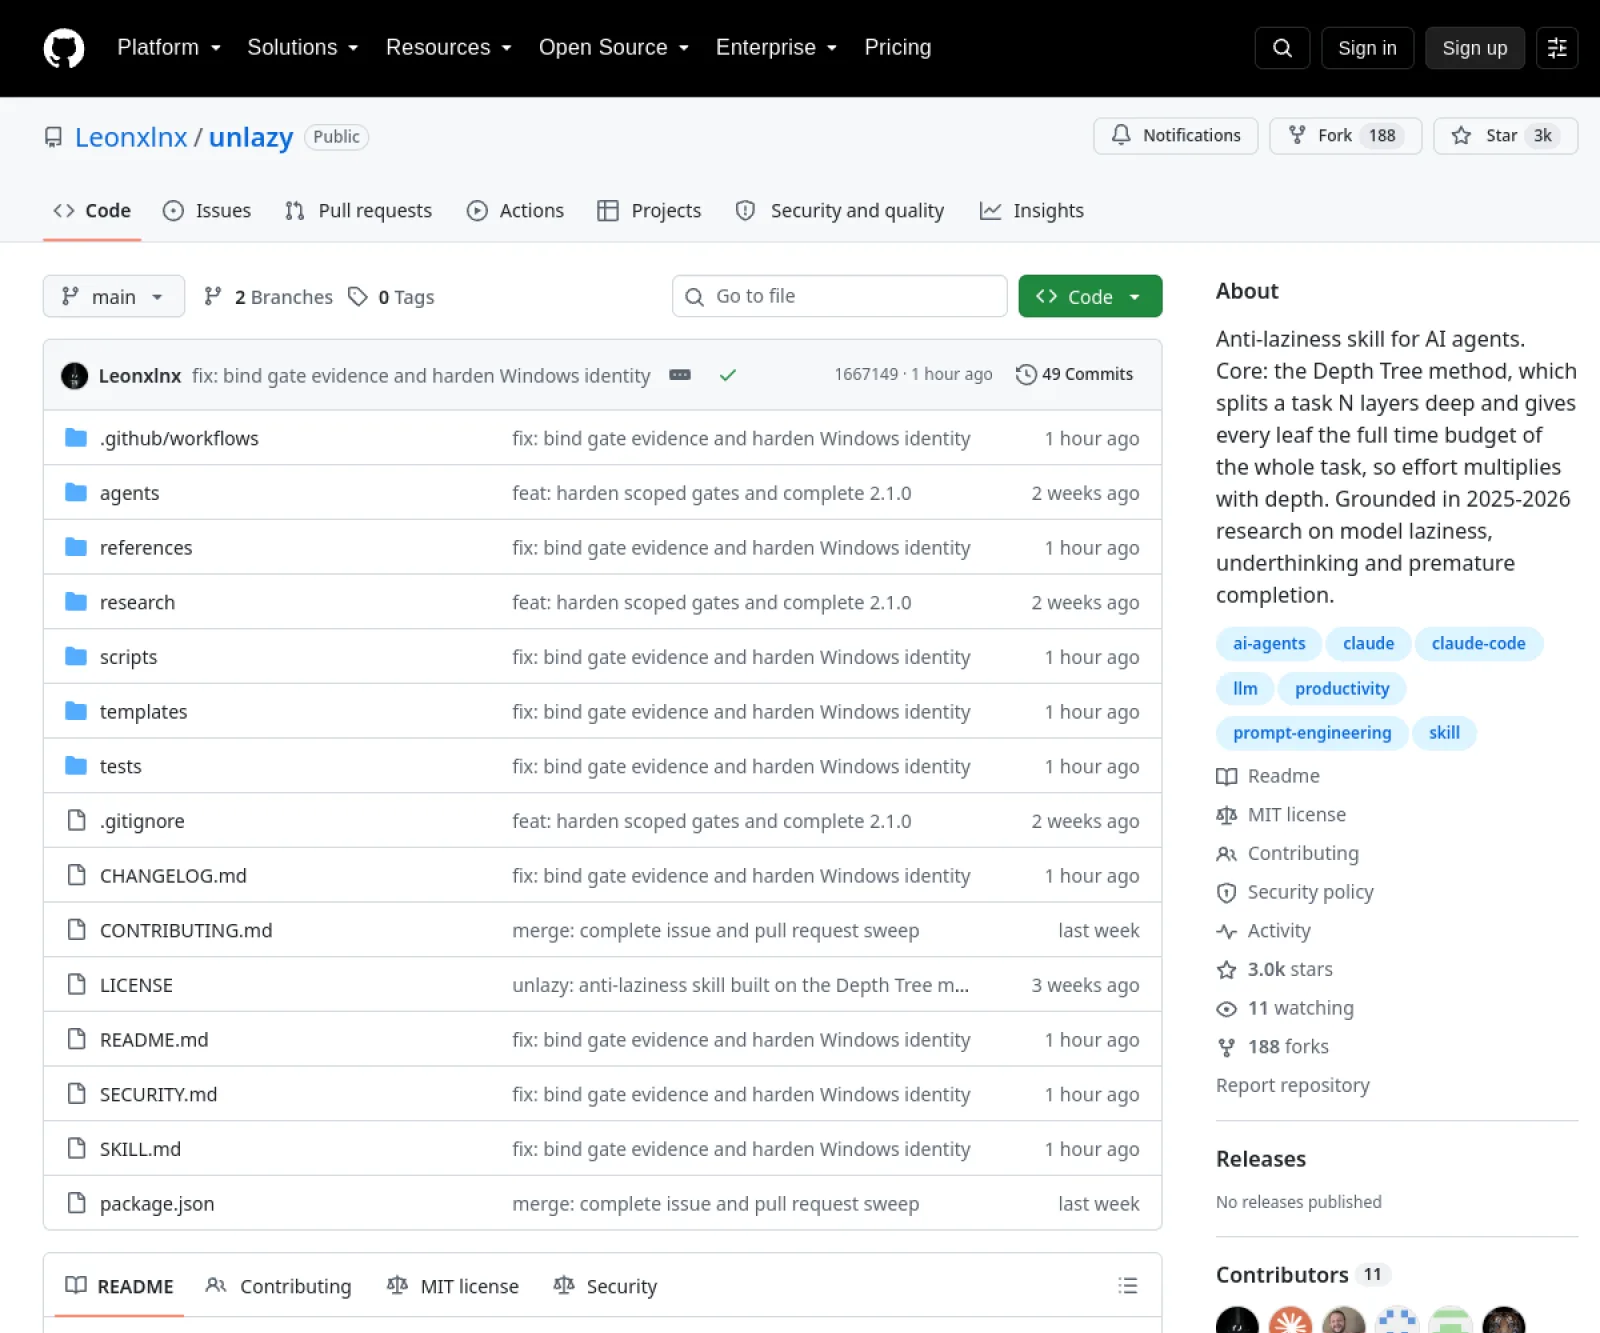
Task: Expand the Enterprise menu
Action: click(x=777, y=48)
